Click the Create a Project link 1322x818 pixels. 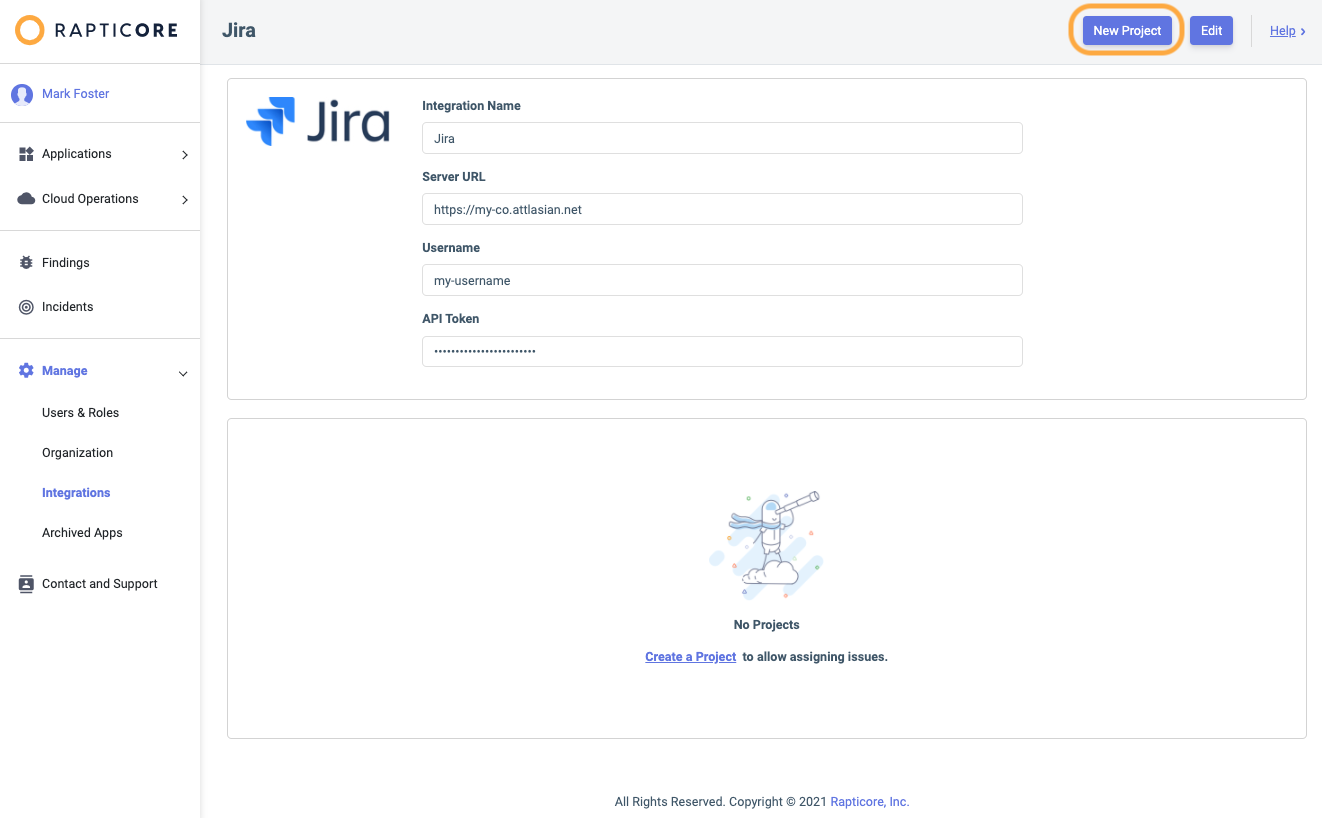click(691, 657)
